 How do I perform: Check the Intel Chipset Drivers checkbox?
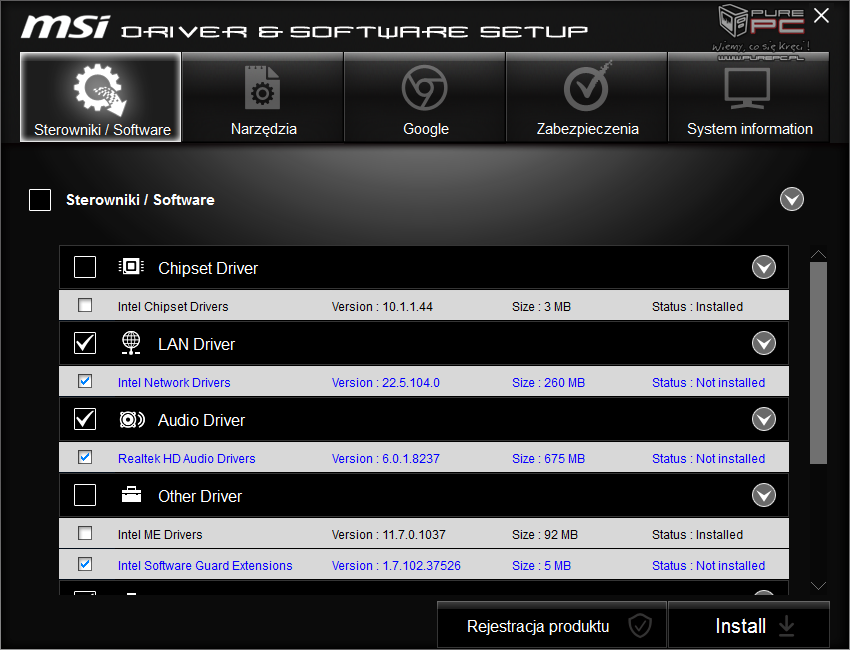coord(85,305)
